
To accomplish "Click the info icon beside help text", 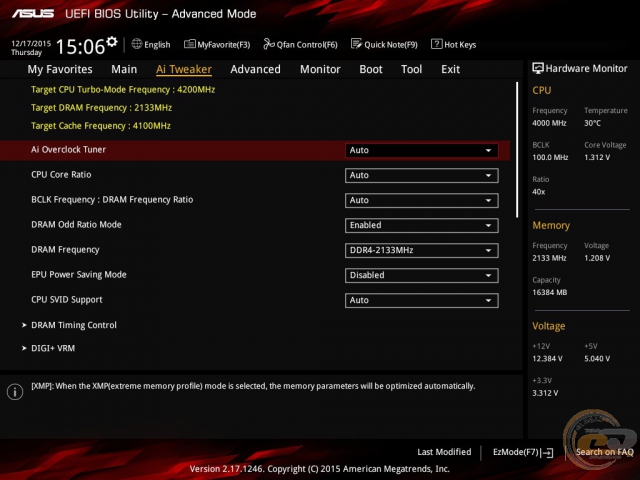I will pyautogui.click(x=15, y=392).
